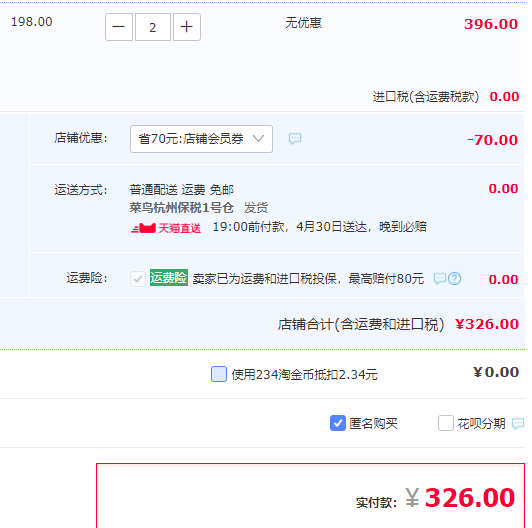Click the dropdown chevron beside 店铺会员券
Viewport: 532px width, 528px height.
258,138
